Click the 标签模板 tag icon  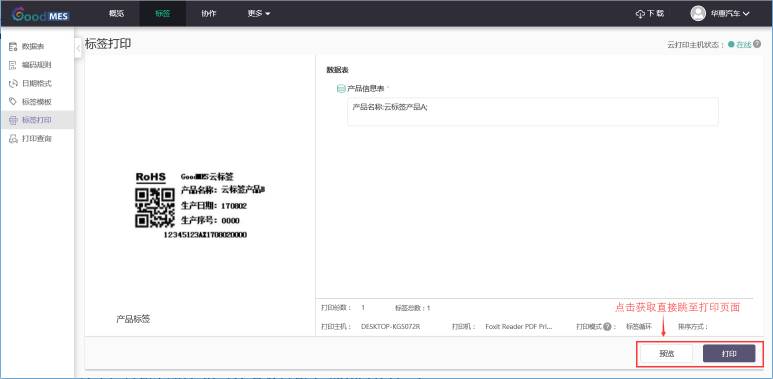point(13,102)
